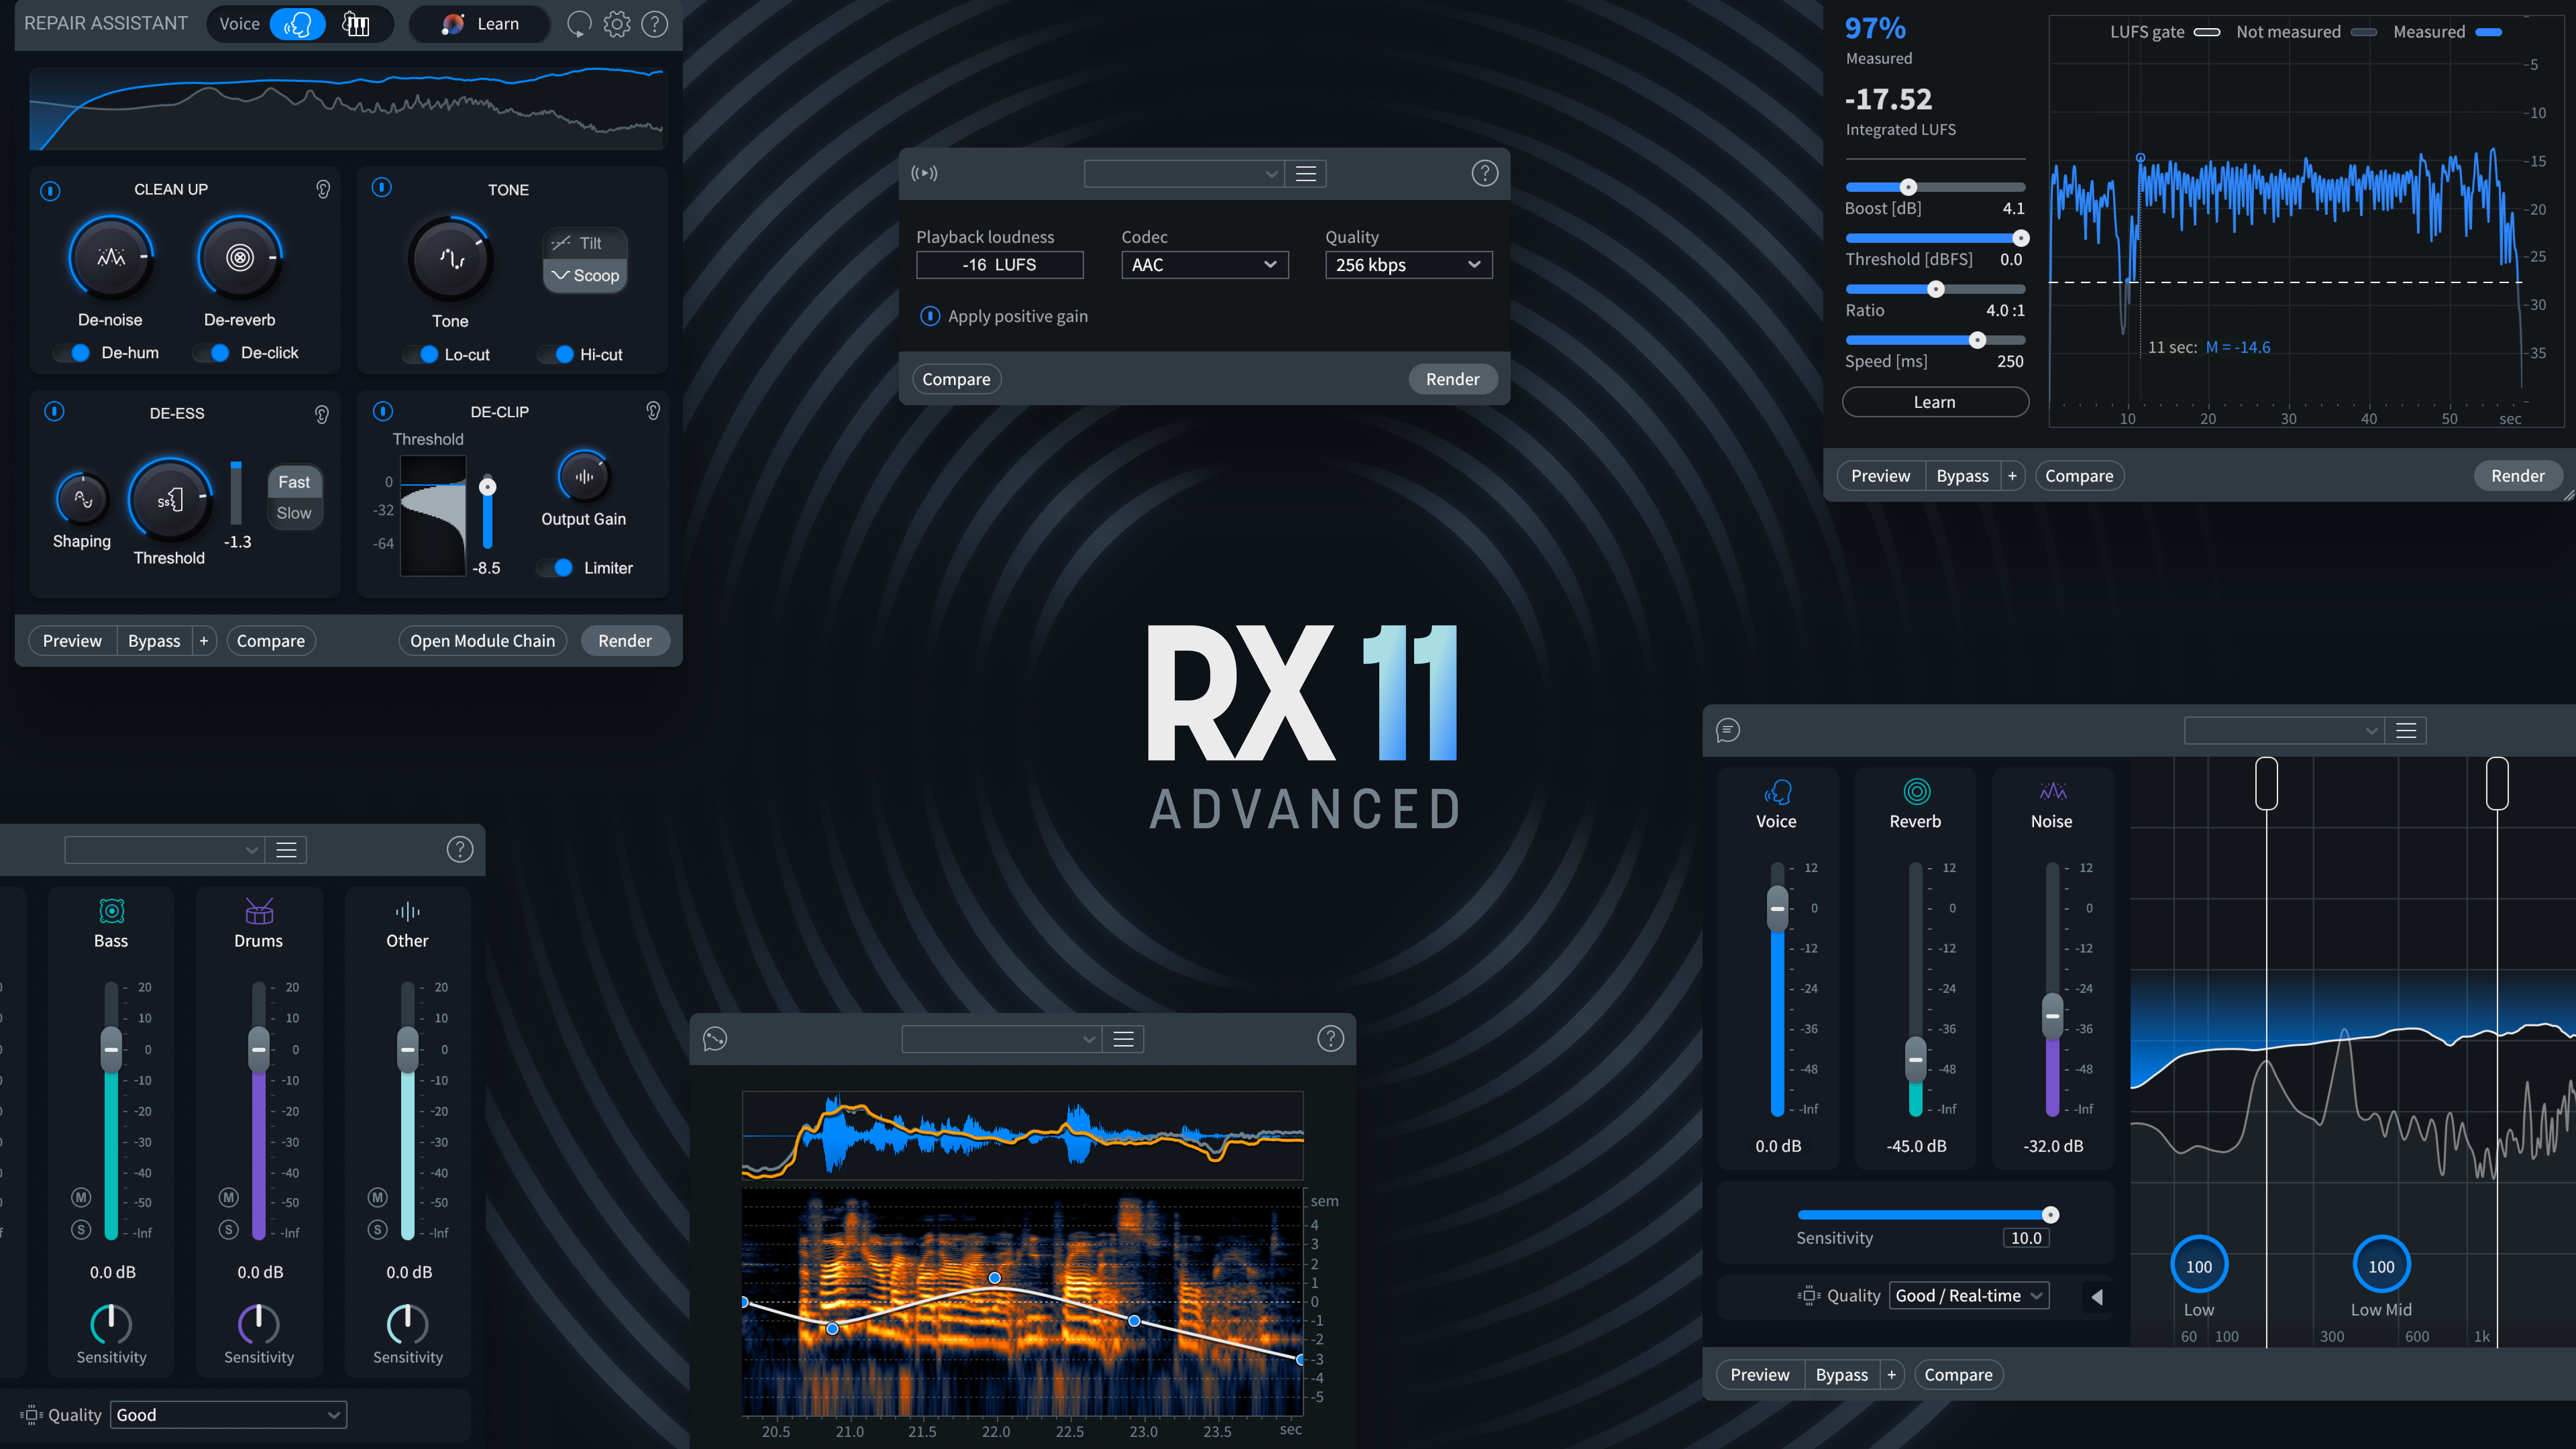Open the Codec AAC dropdown
Screen dimensions: 2576x1449
pyautogui.click(x=1204, y=265)
